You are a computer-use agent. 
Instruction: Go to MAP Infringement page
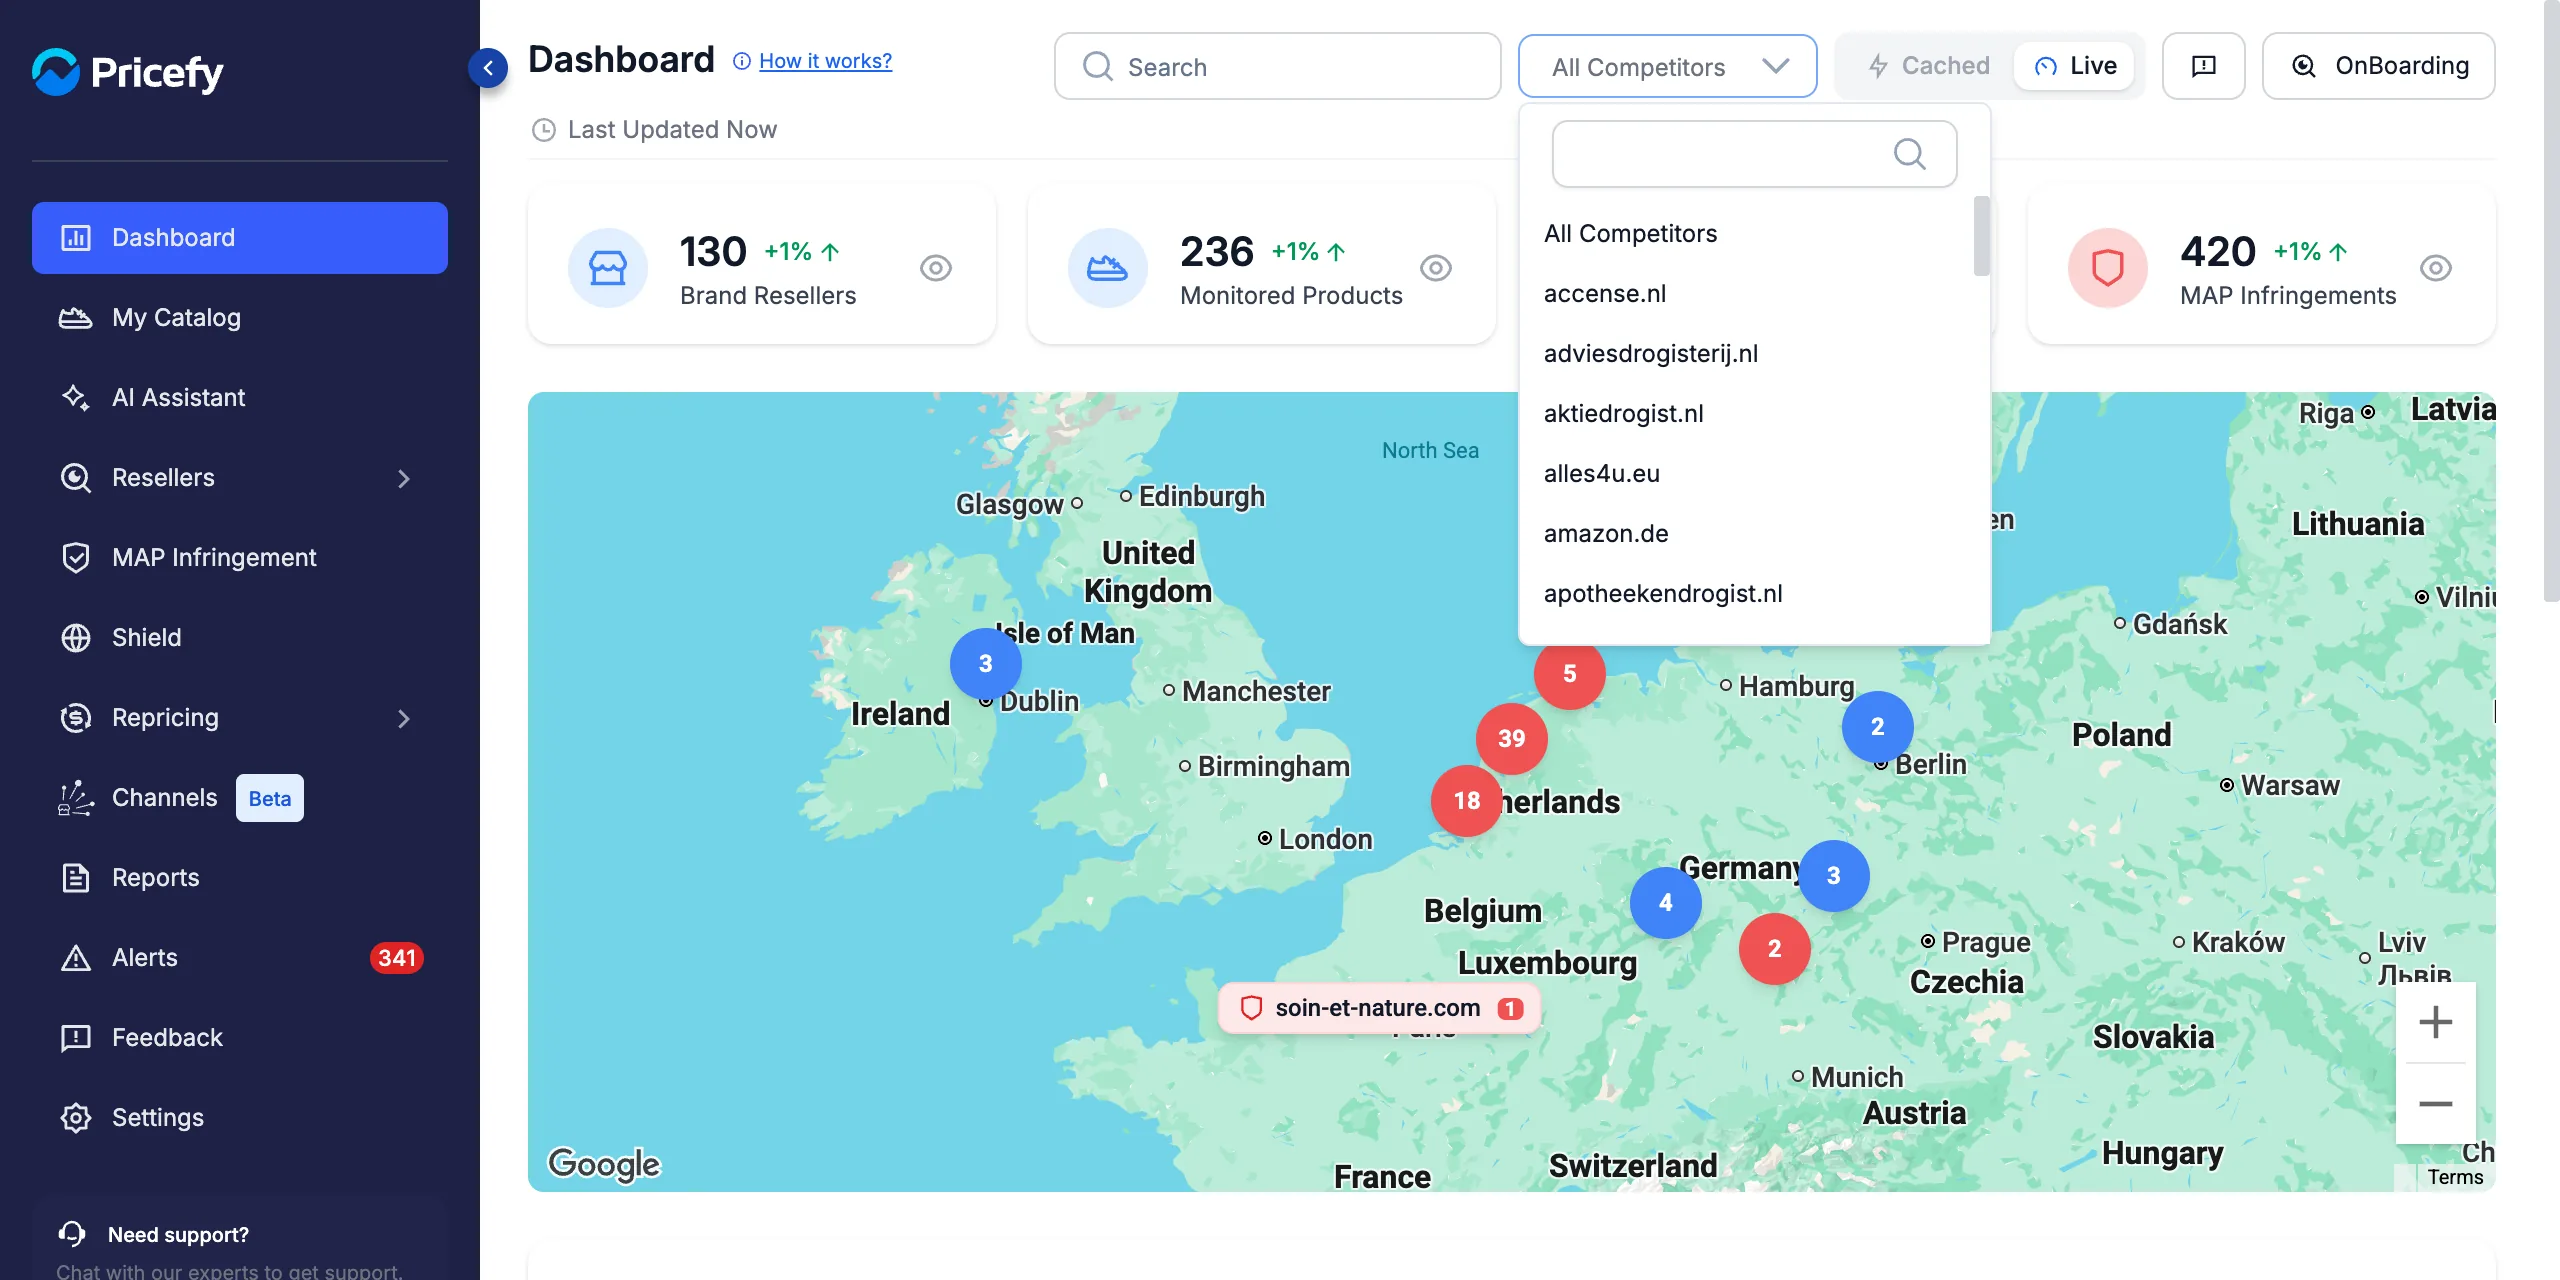tap(240, 558)
